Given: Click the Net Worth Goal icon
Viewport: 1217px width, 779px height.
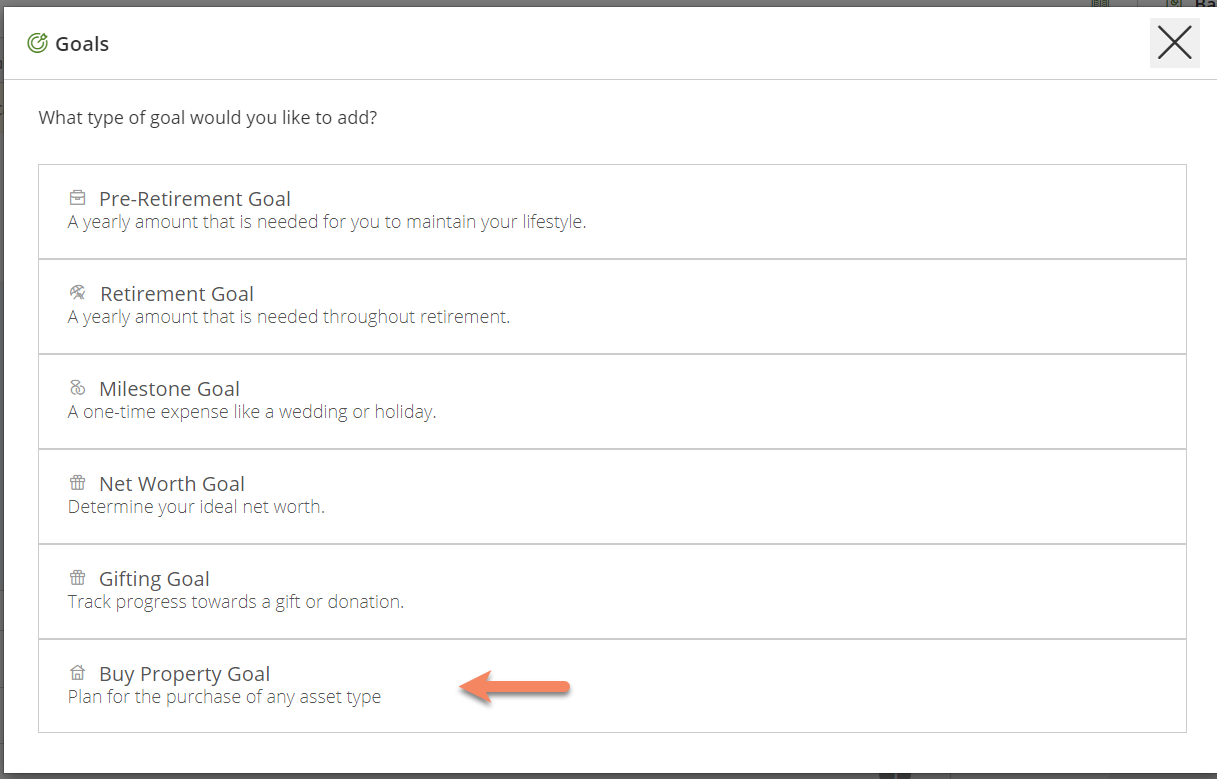Looking at the screenshot, I should 77,483.
